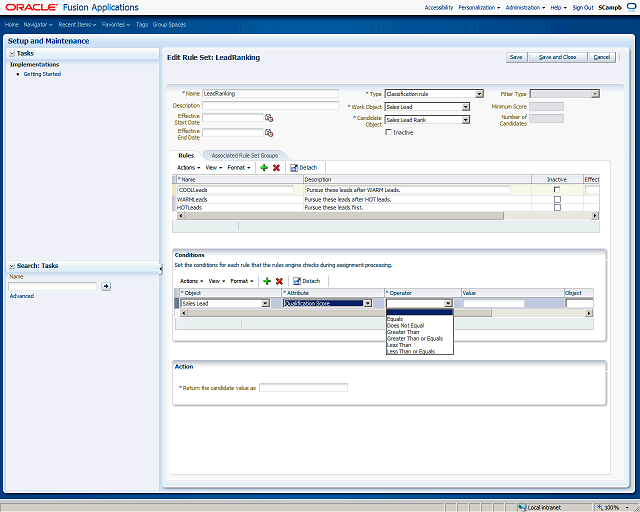Cancel editing the rule set
The image size is (640, 512).
602,57
